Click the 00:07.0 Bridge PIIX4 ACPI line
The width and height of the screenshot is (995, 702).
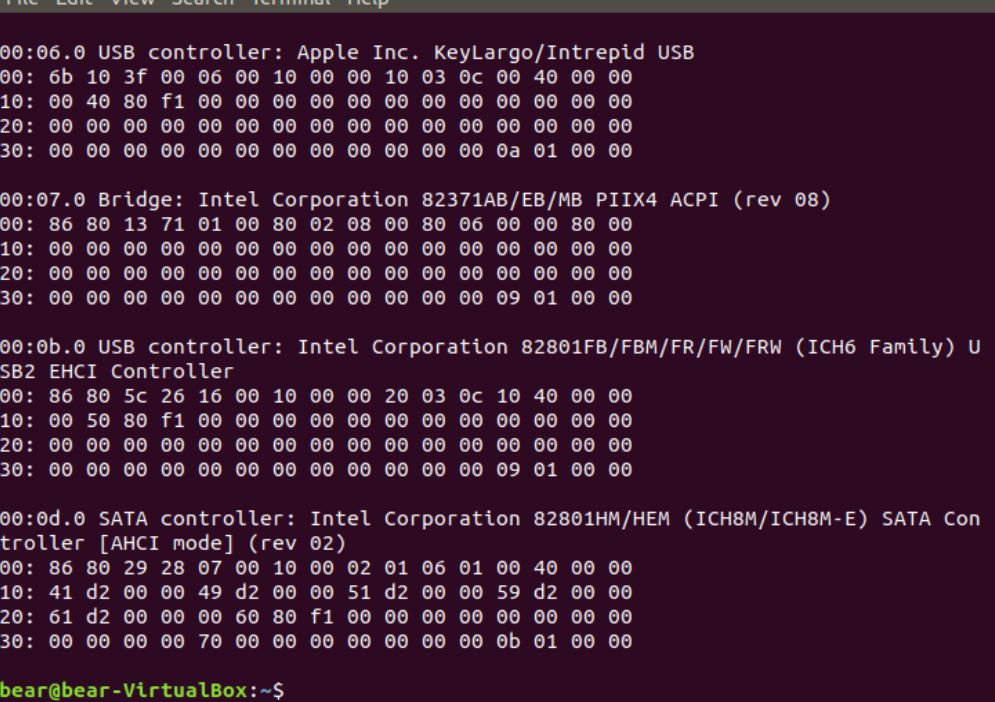(x=415, y=199)
